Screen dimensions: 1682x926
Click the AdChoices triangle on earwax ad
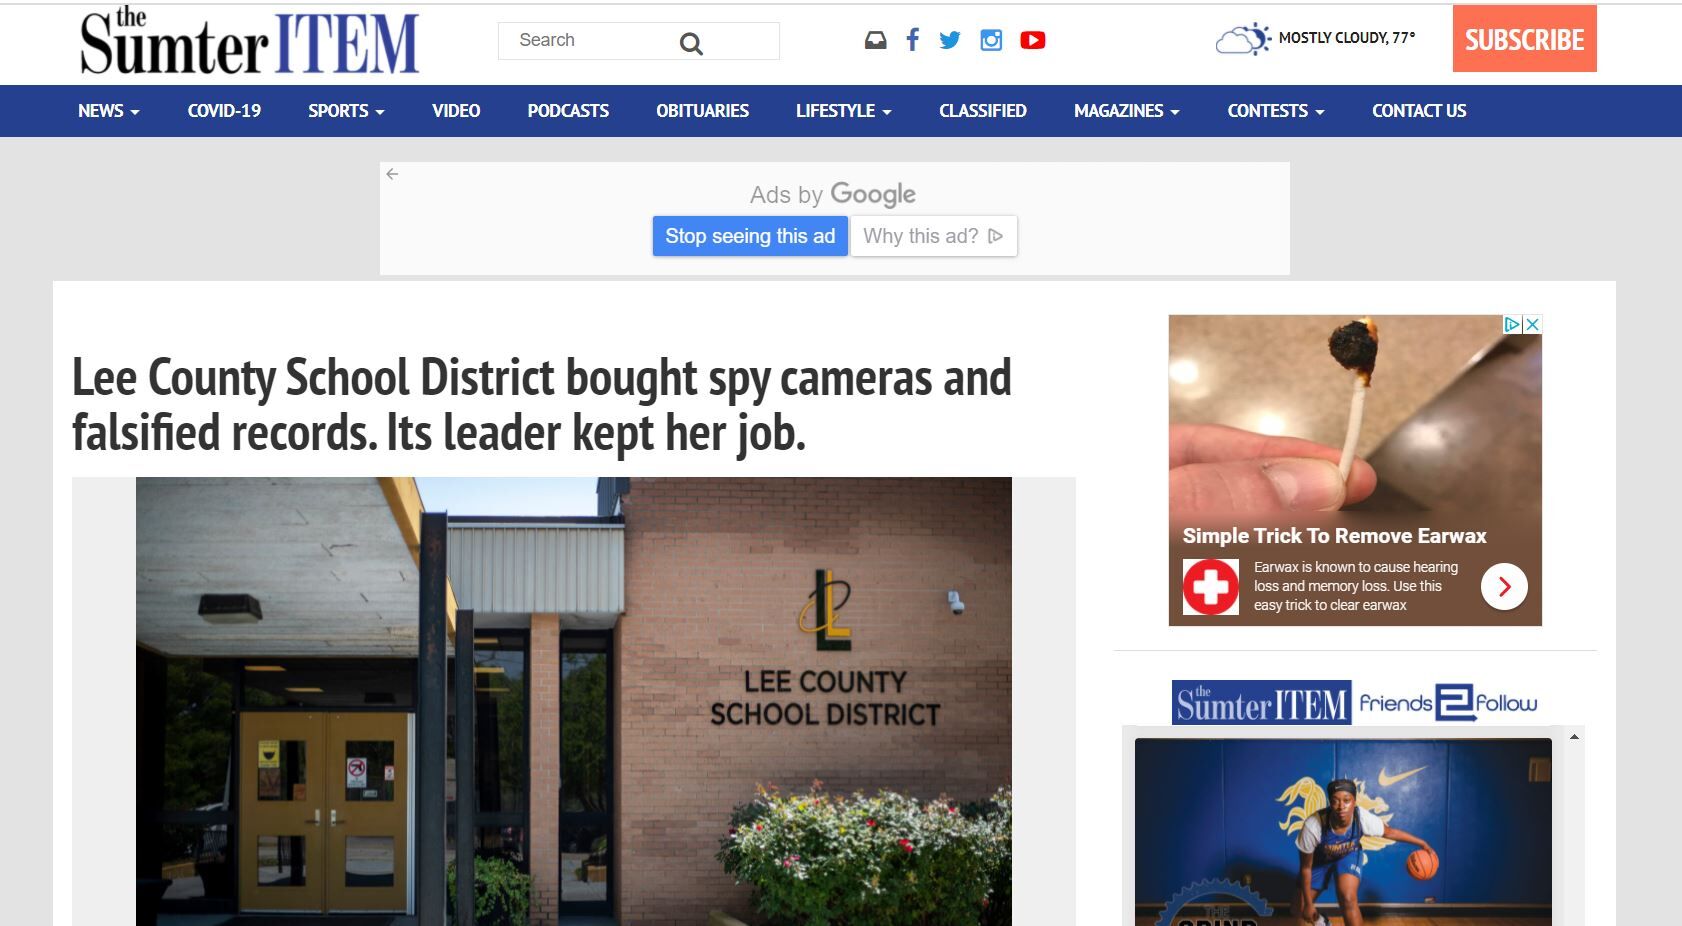pos(1512,324)
